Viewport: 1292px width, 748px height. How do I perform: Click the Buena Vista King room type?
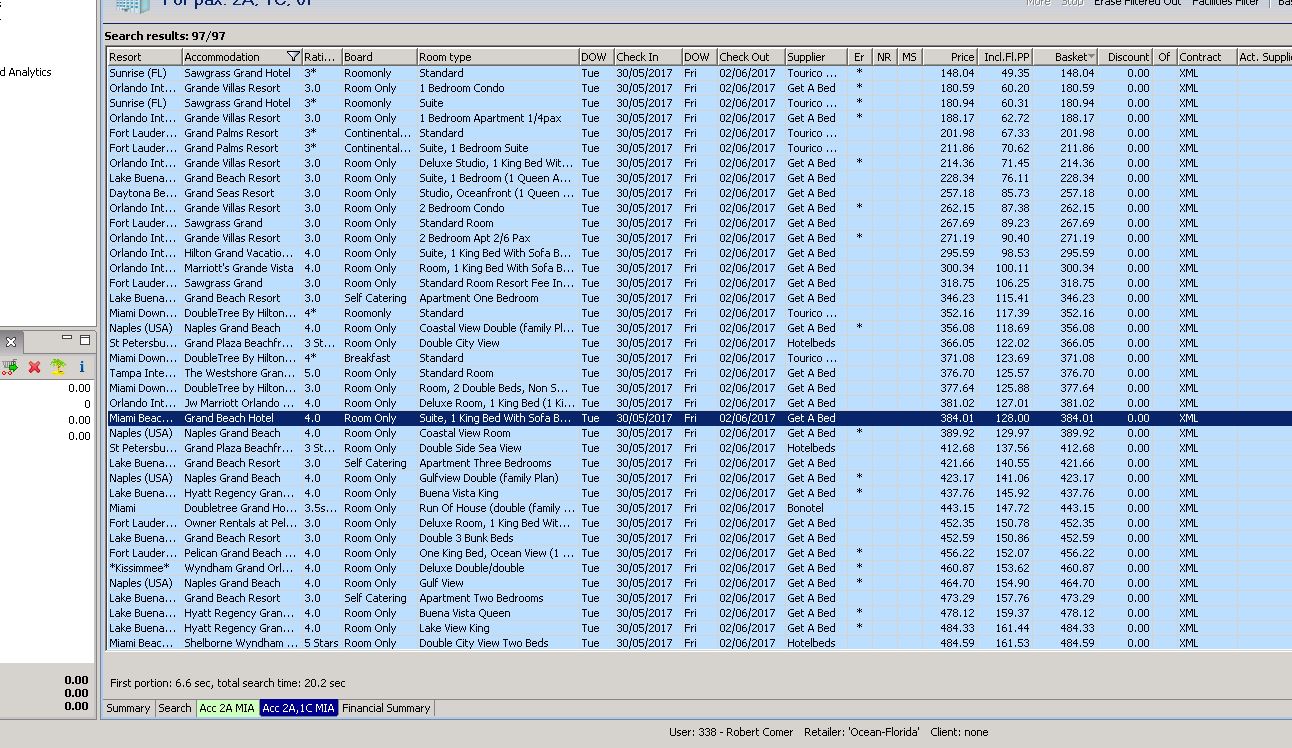pyautogui.click(x=497, y=493)
